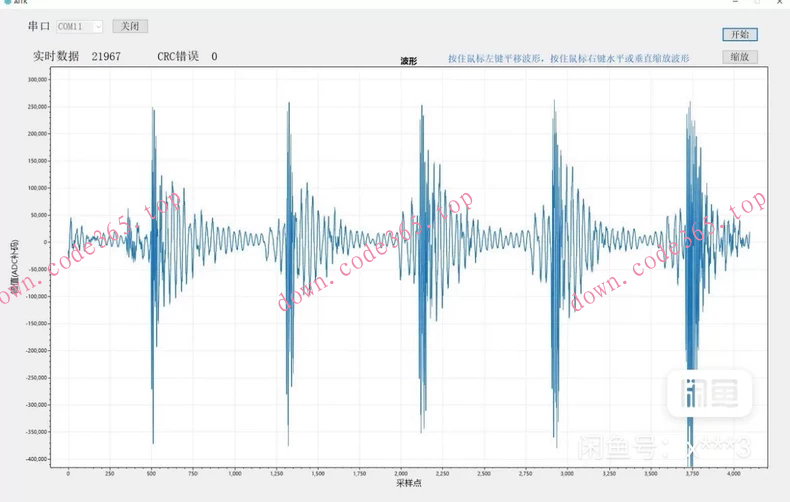The width and height of the screenshot is (790, 502).
Task: Click the realtime data value 21967
Action: [106, 56]
